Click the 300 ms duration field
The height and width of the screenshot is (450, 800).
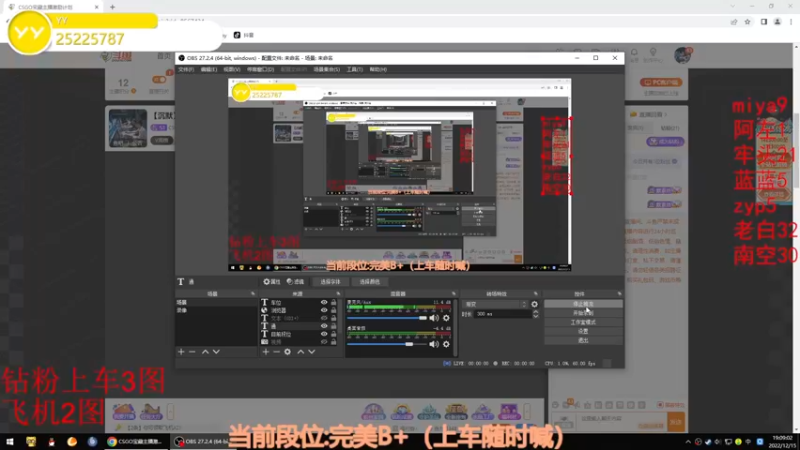(x=503, y=314)
